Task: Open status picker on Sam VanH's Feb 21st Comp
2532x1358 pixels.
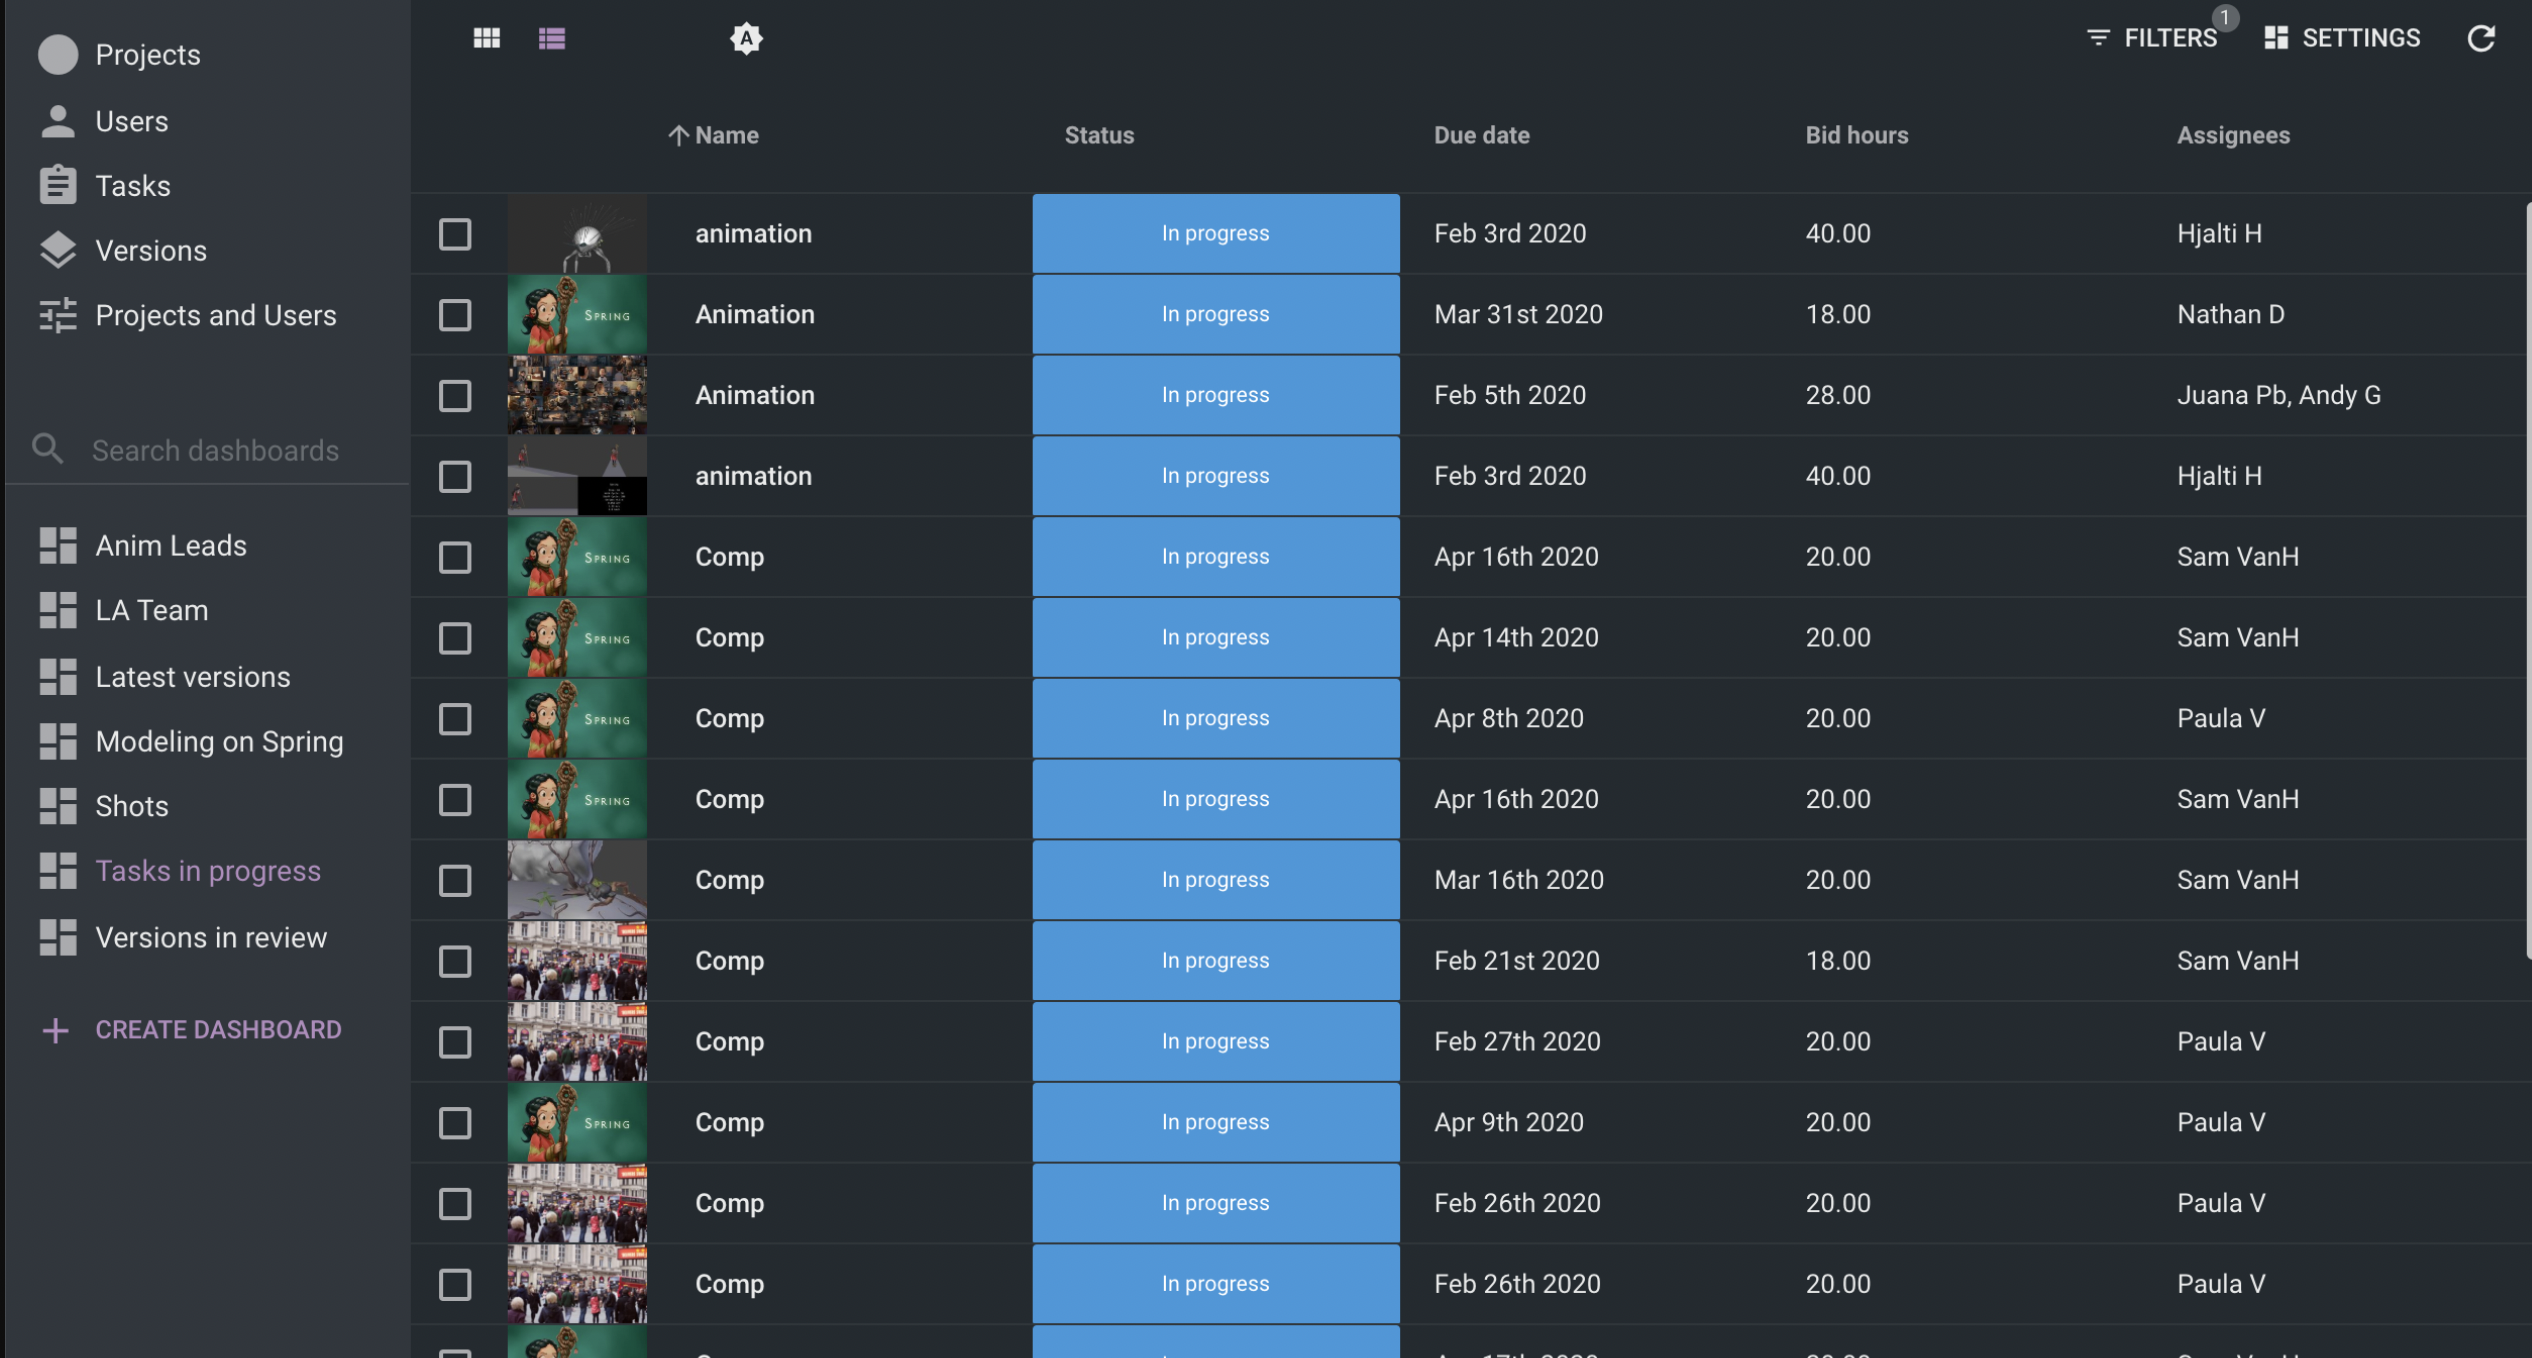Action: [1215, 960]
